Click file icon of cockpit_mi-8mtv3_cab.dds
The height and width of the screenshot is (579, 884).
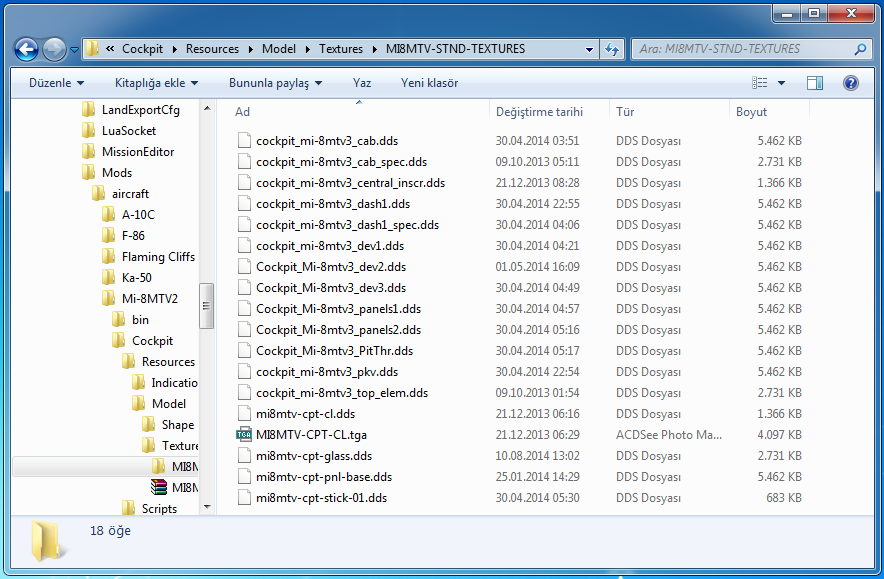point(244,140)
